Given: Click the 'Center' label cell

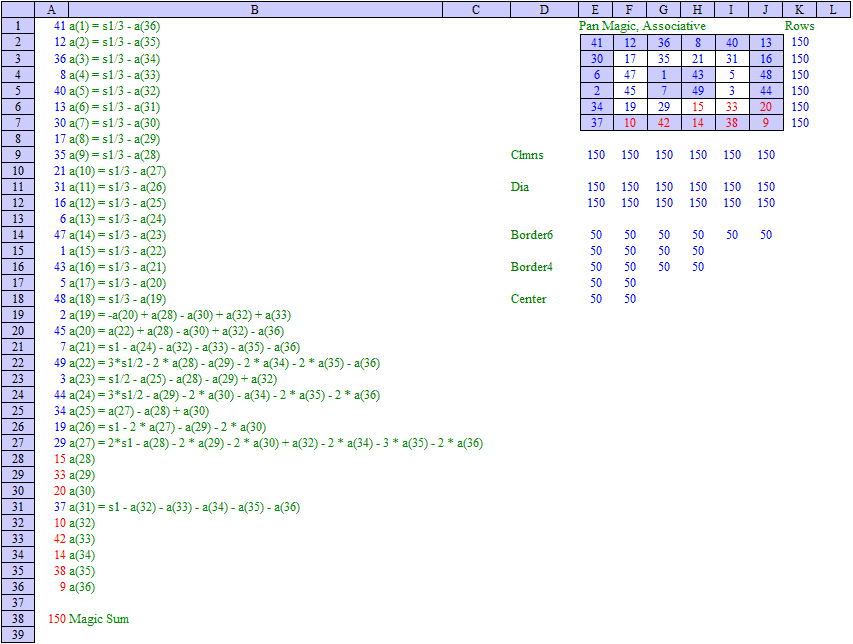Looking at the screenshot, I should point(528,299).
